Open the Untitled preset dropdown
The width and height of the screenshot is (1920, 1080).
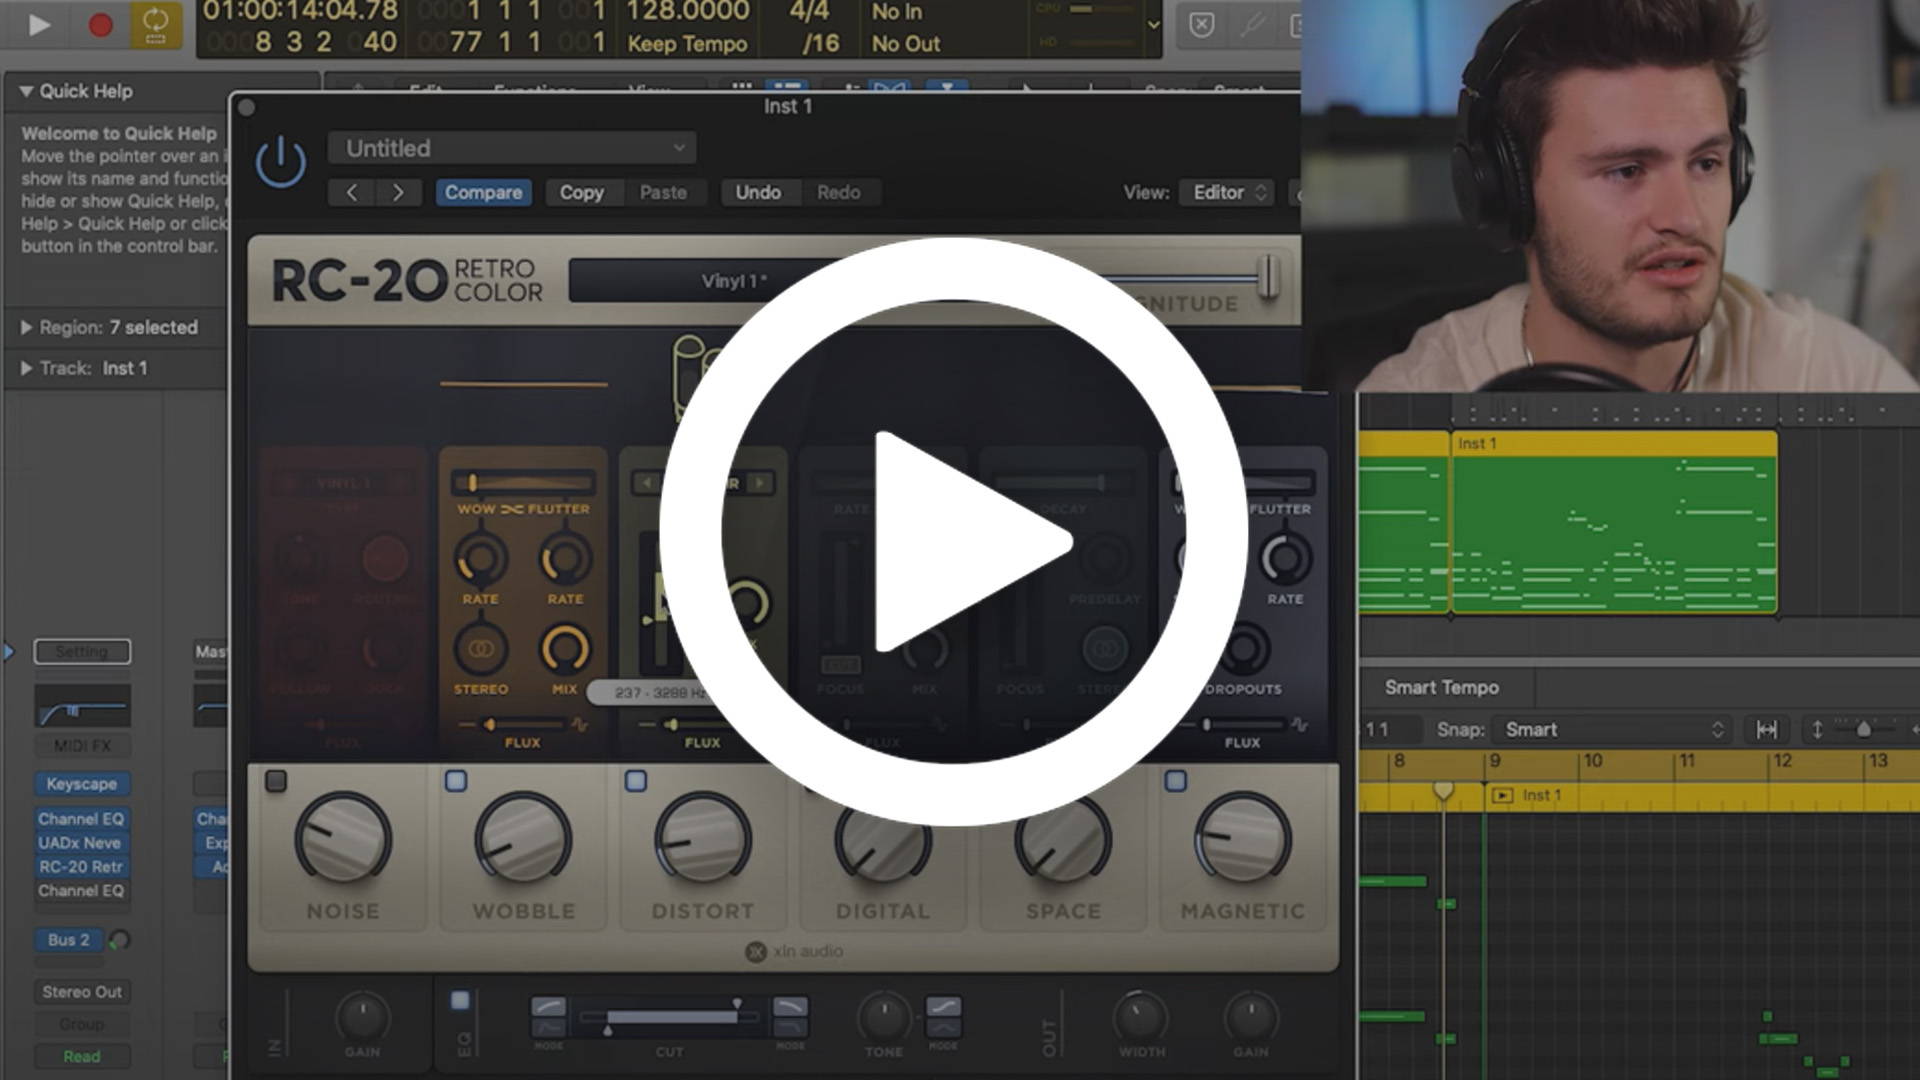512,148
